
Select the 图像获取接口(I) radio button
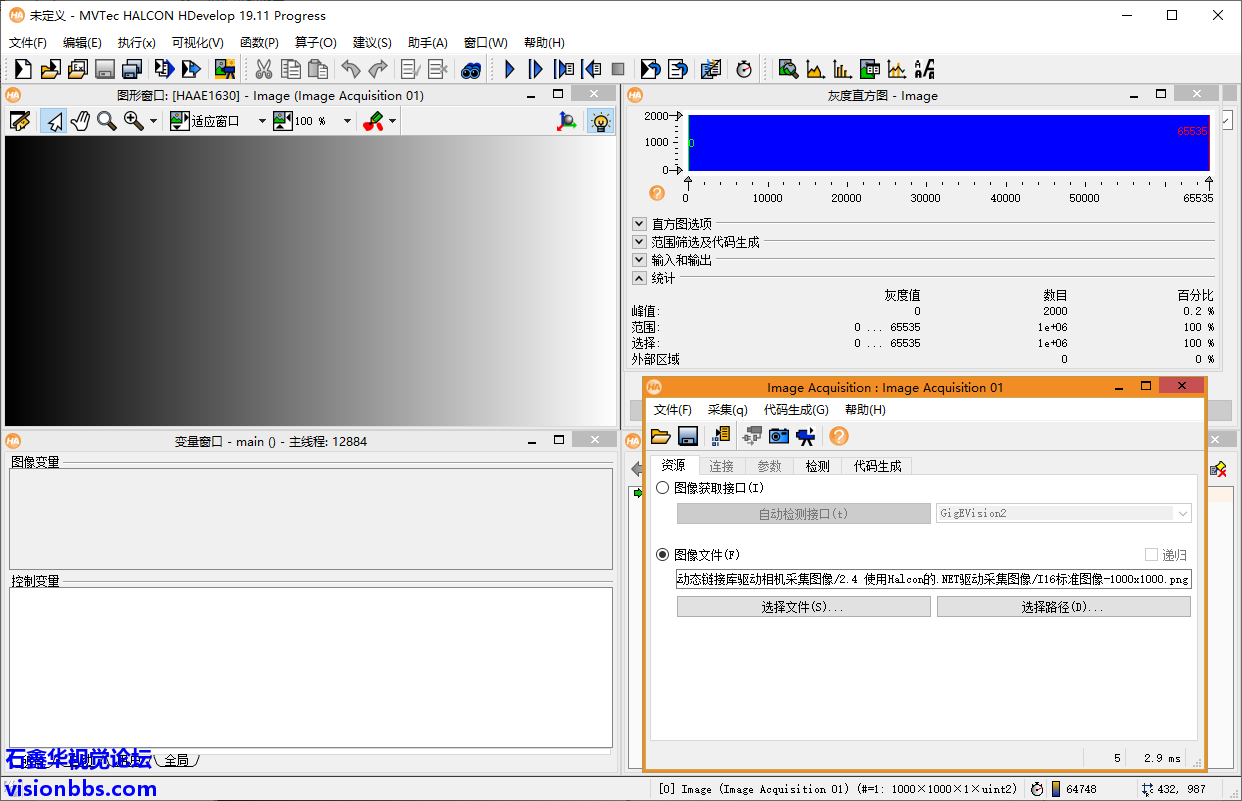click(x=663, y=488)
